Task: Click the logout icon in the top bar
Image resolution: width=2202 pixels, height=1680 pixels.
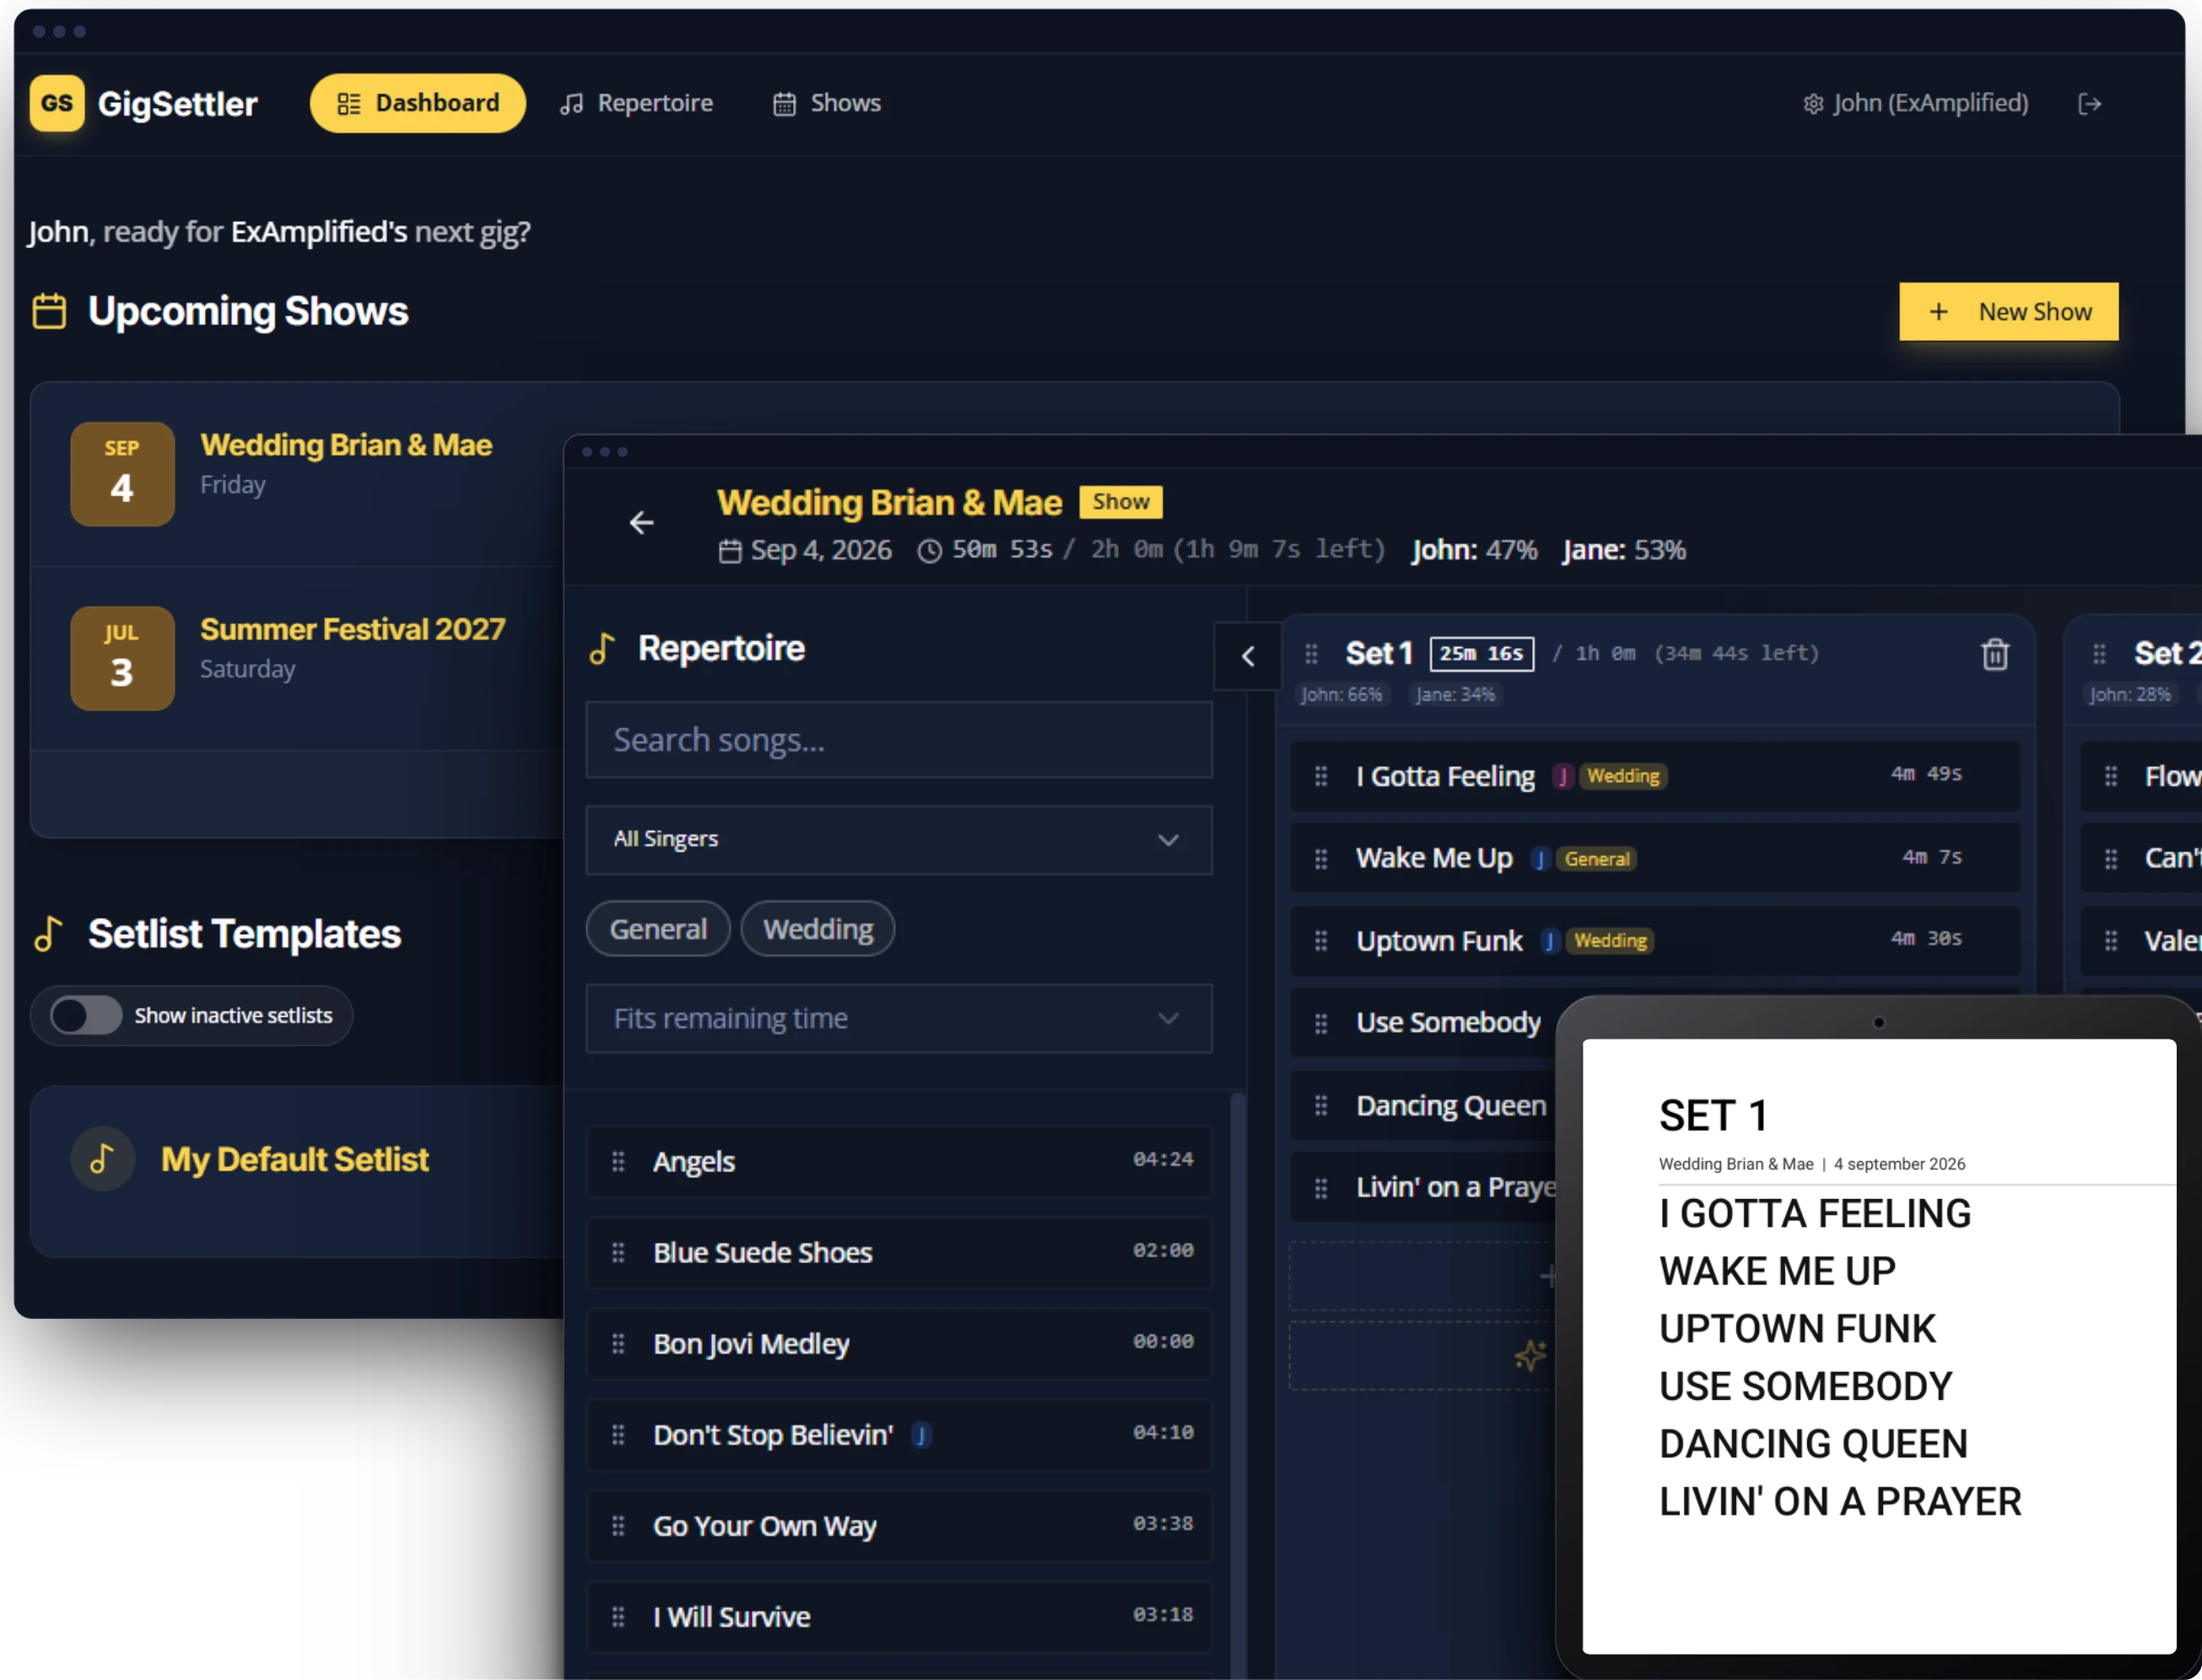Action: click(2089, 104)
